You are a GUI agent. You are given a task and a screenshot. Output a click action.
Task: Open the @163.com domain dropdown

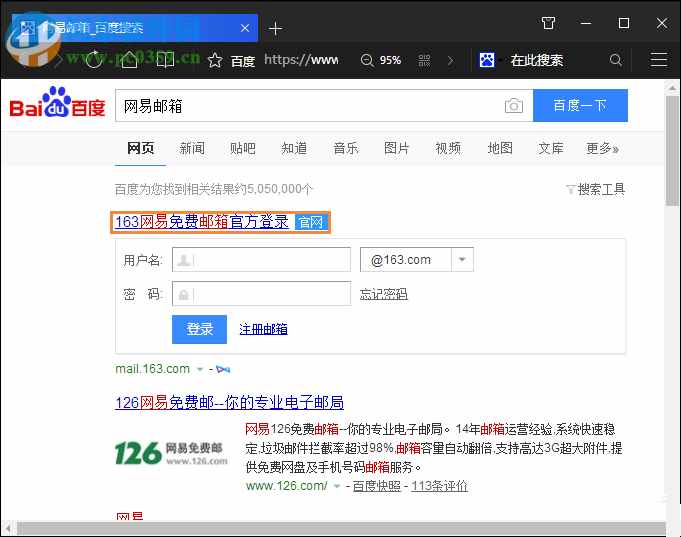[462, 259]
